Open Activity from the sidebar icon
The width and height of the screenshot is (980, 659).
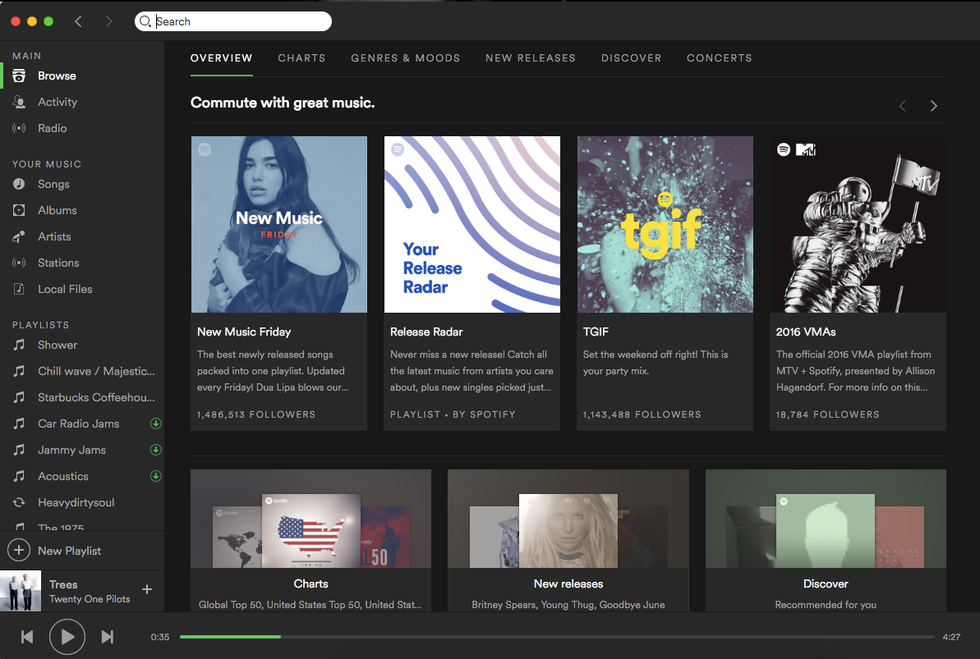[19, 102]
